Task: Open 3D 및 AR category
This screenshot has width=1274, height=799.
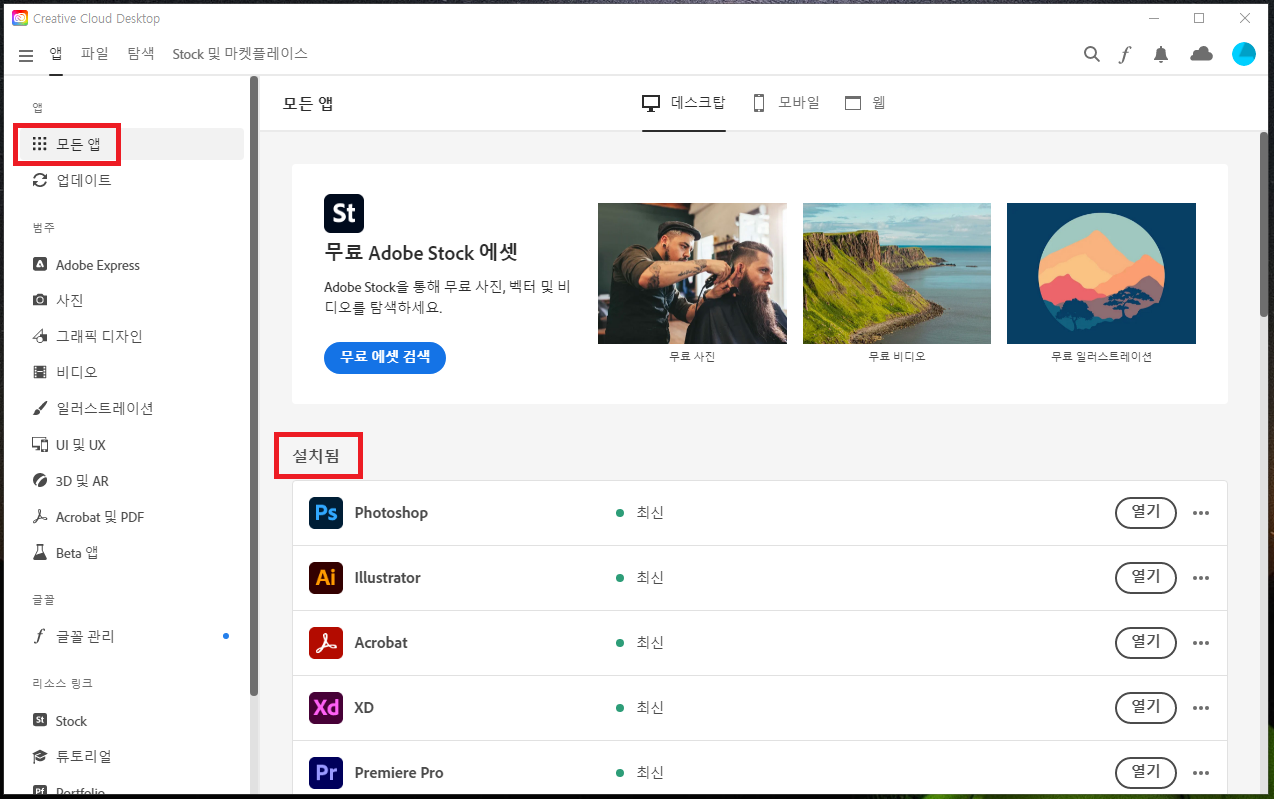Action: (130, 481)
